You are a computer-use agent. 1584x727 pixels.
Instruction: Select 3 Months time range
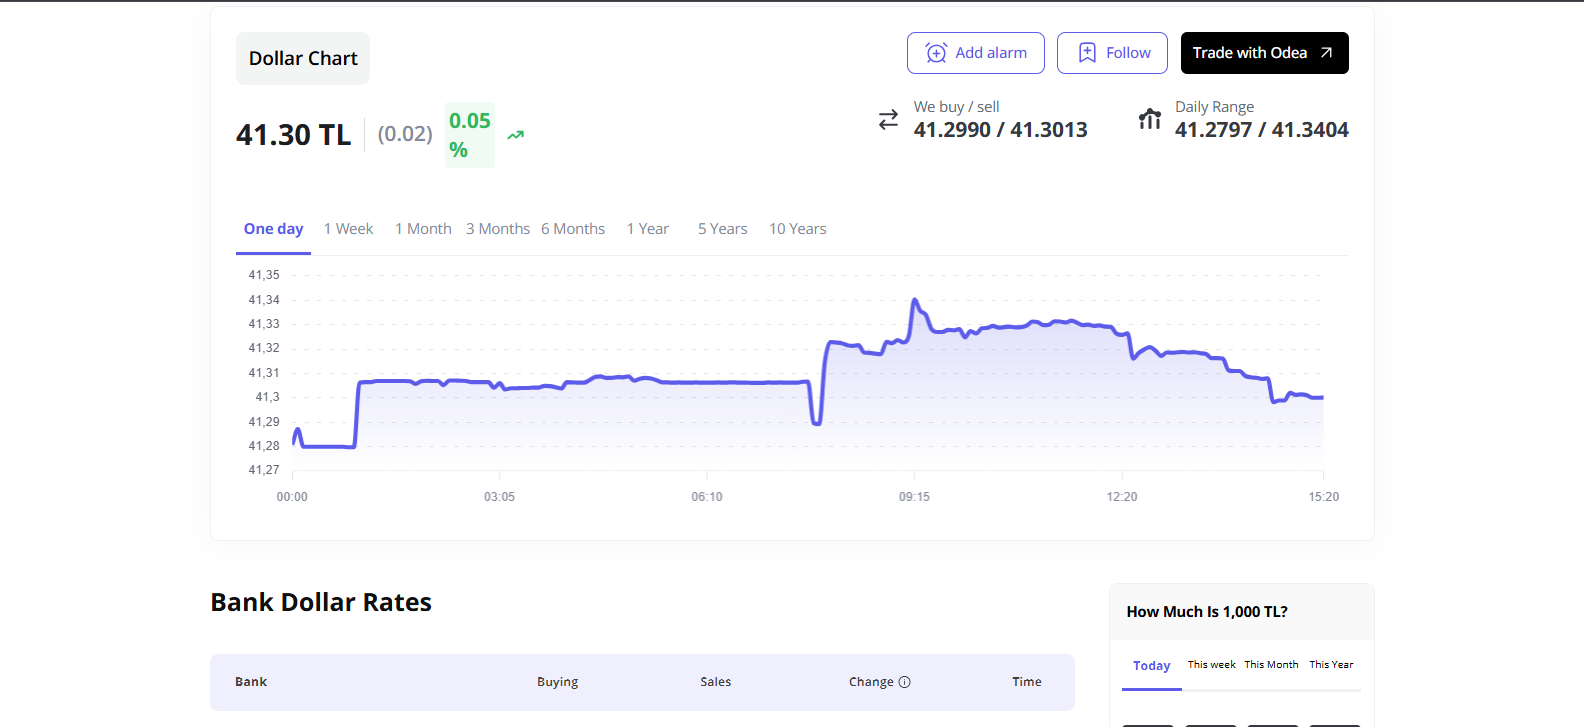[x=498, y=229]
